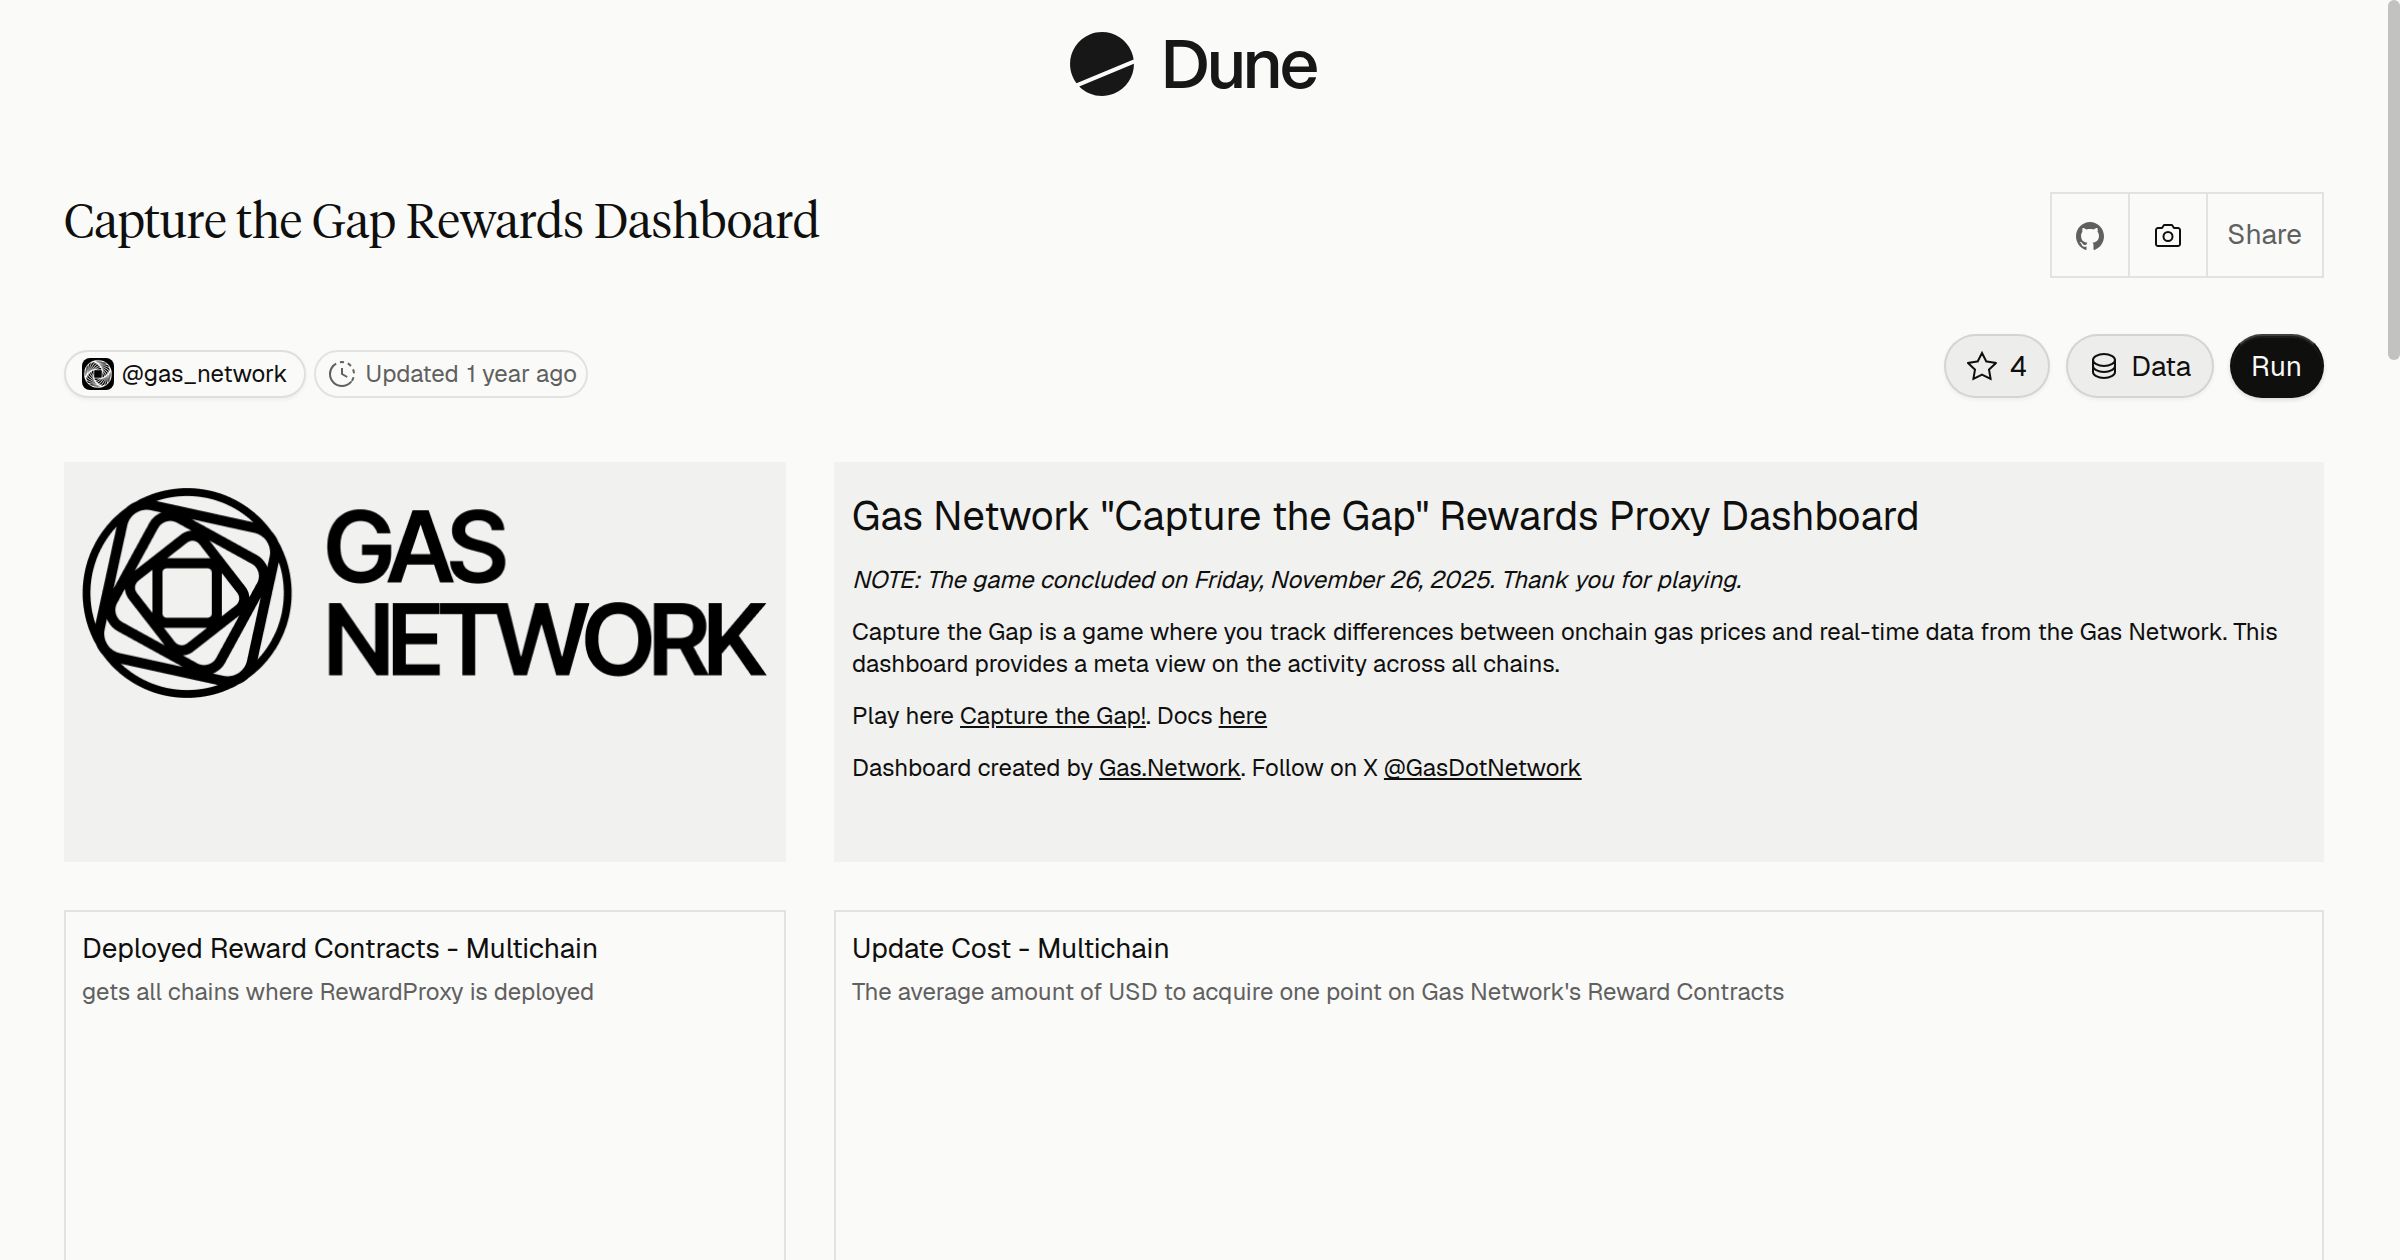
Task: Visit the Gas.Network link
Action: point(1169,768)
